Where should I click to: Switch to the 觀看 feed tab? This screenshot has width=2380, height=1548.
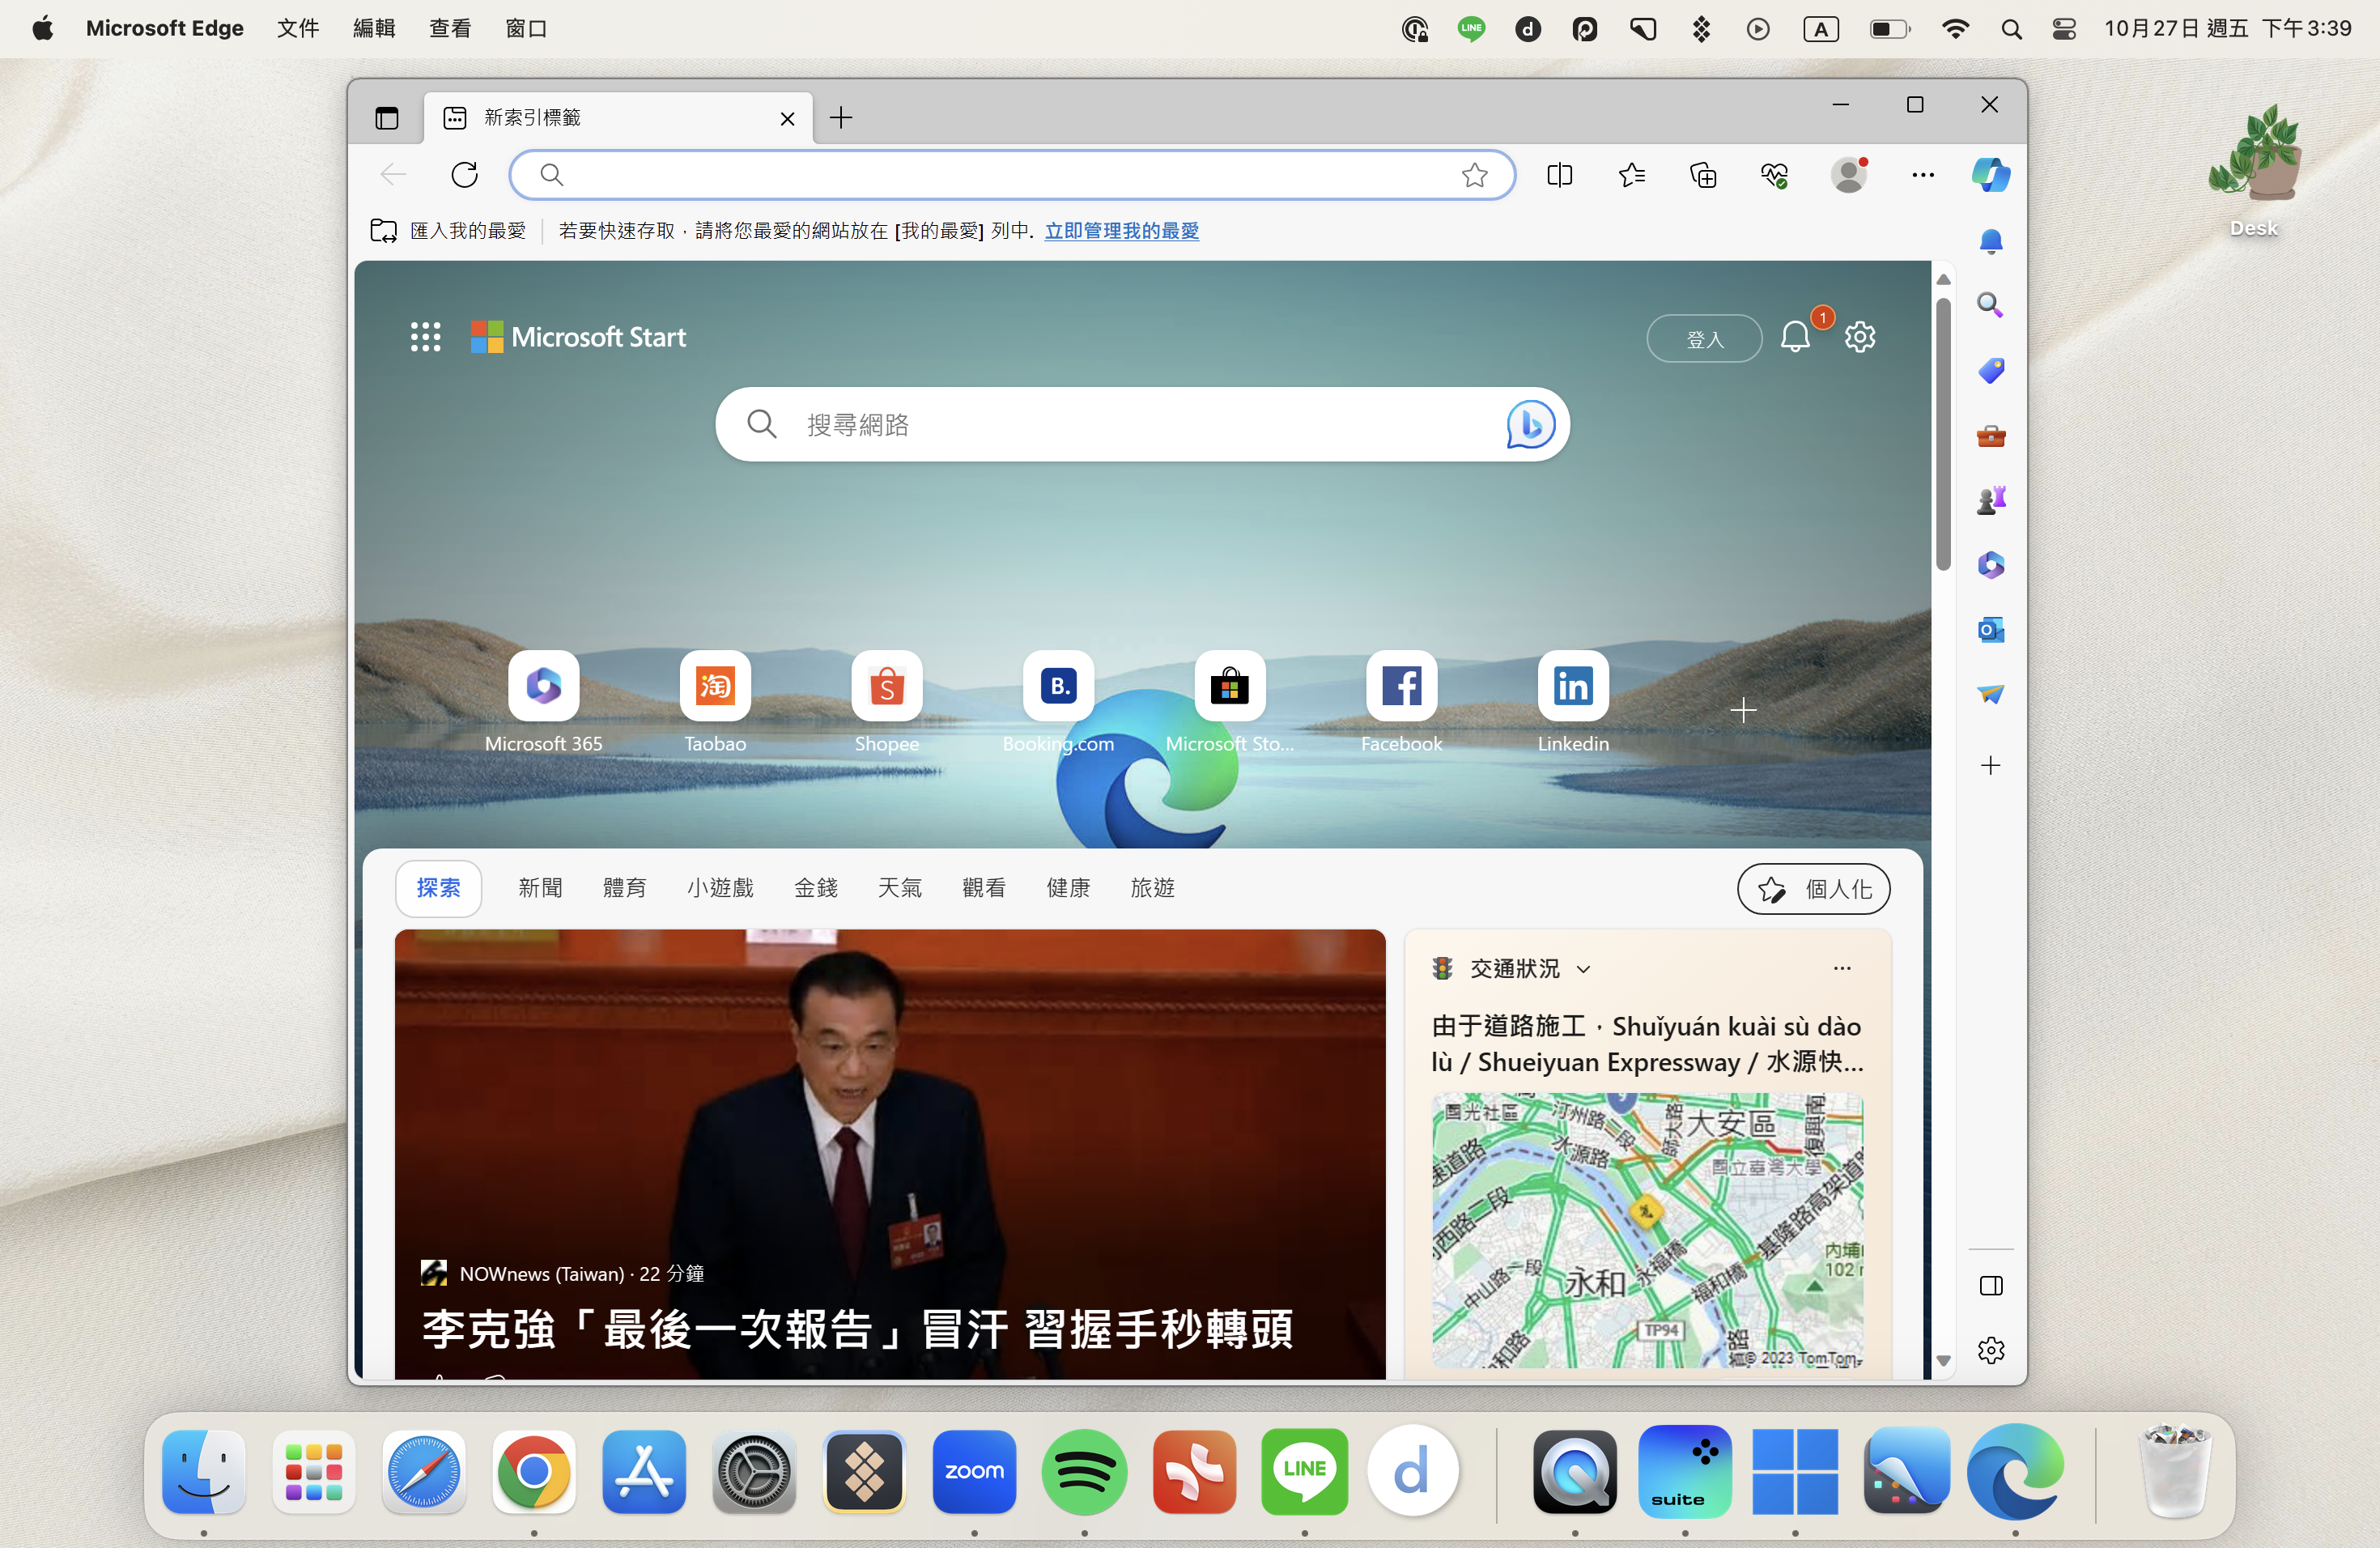[984, 888]
